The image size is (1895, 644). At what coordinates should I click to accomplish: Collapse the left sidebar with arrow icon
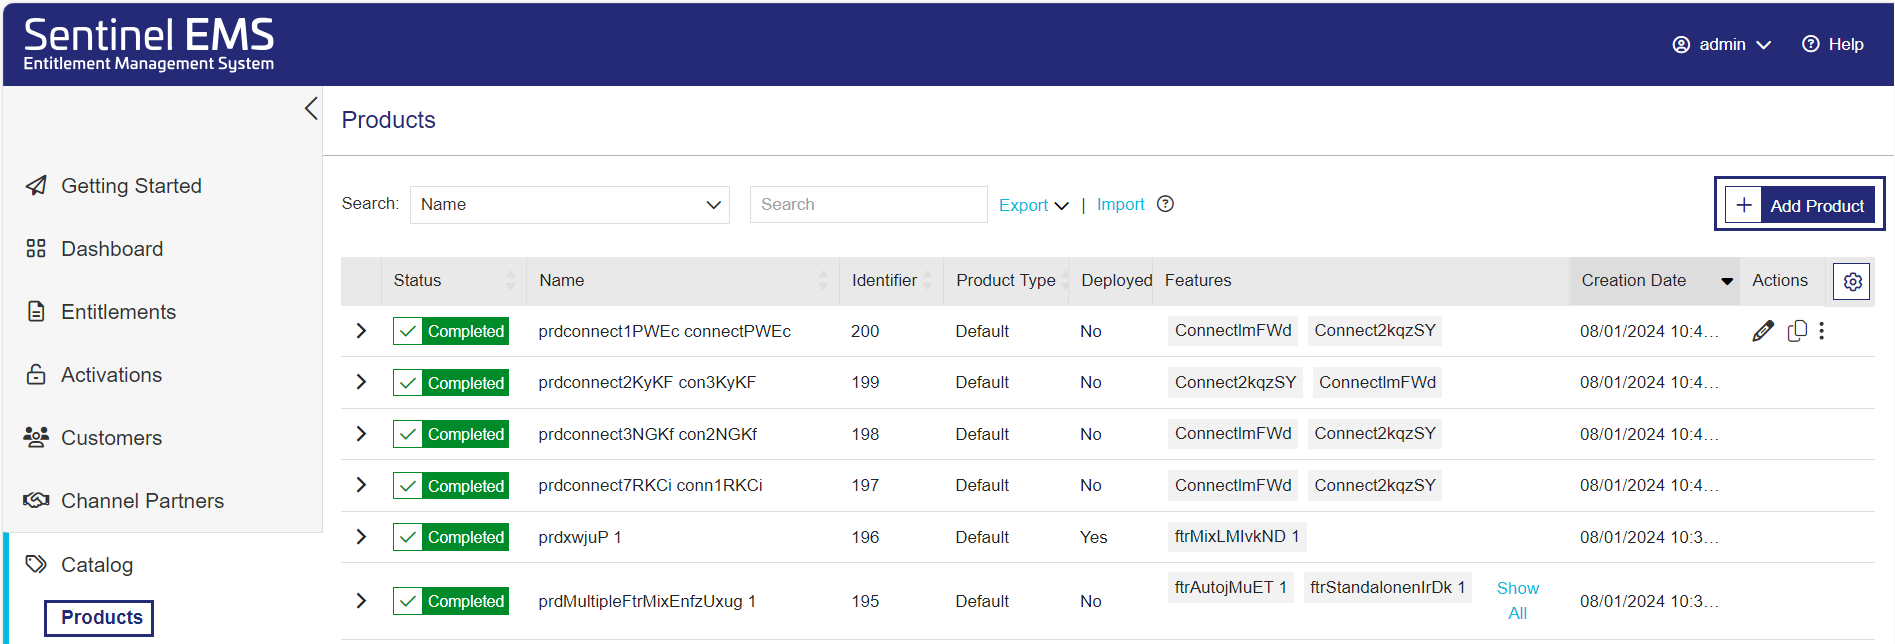(x=311, y=108)
